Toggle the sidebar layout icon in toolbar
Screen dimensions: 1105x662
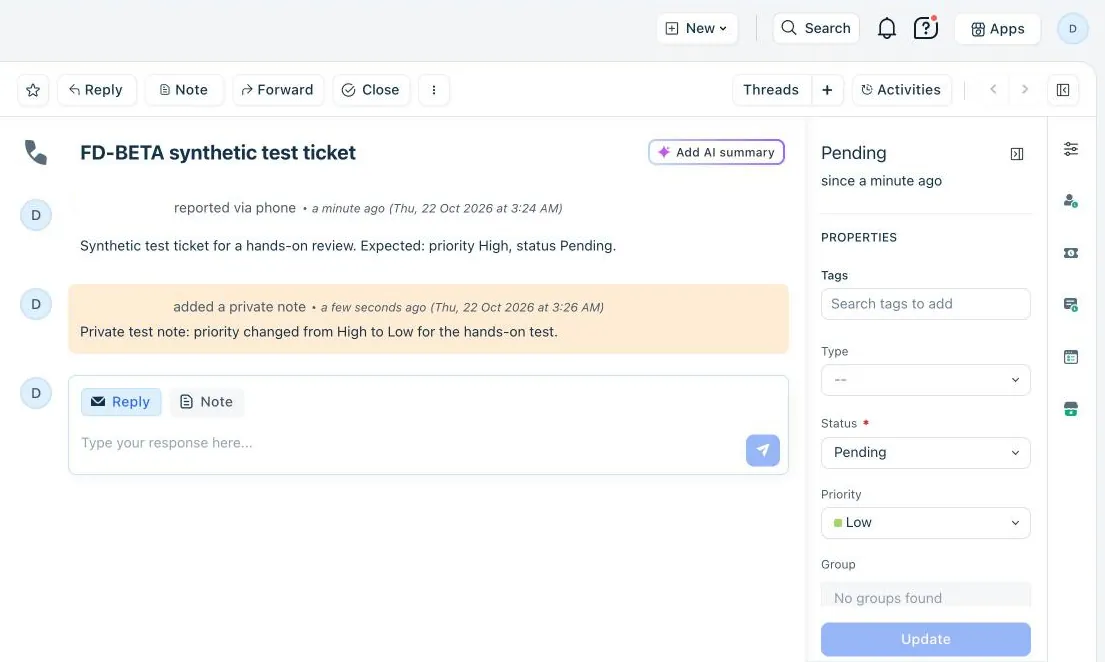coord(1063,90)
